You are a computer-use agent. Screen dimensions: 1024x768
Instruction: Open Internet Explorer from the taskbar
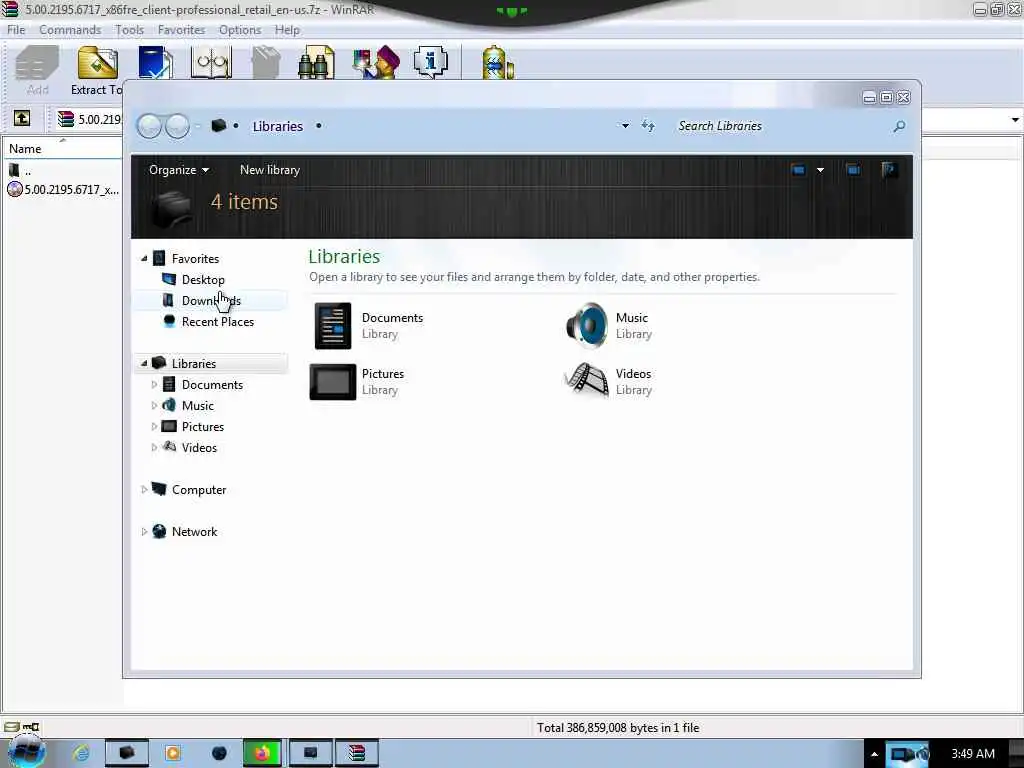(x=82, y=753)
